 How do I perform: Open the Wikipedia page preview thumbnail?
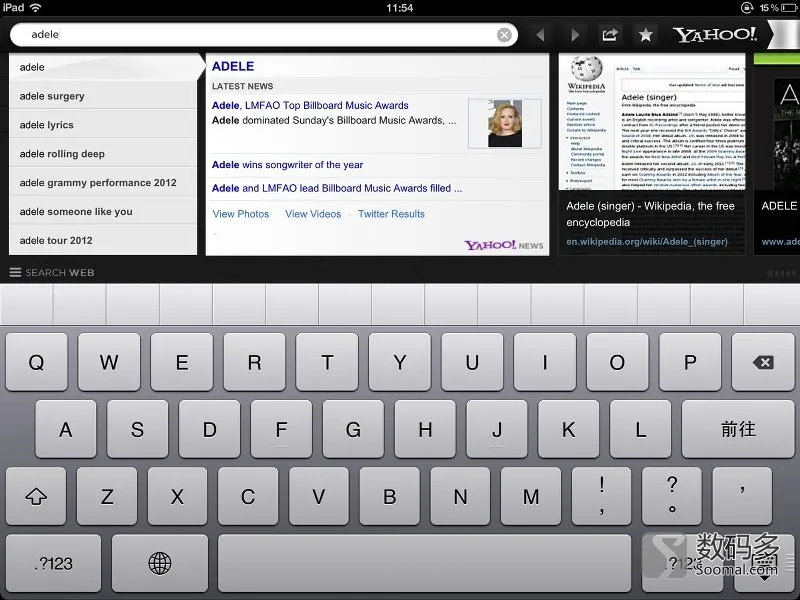[652, 121]
